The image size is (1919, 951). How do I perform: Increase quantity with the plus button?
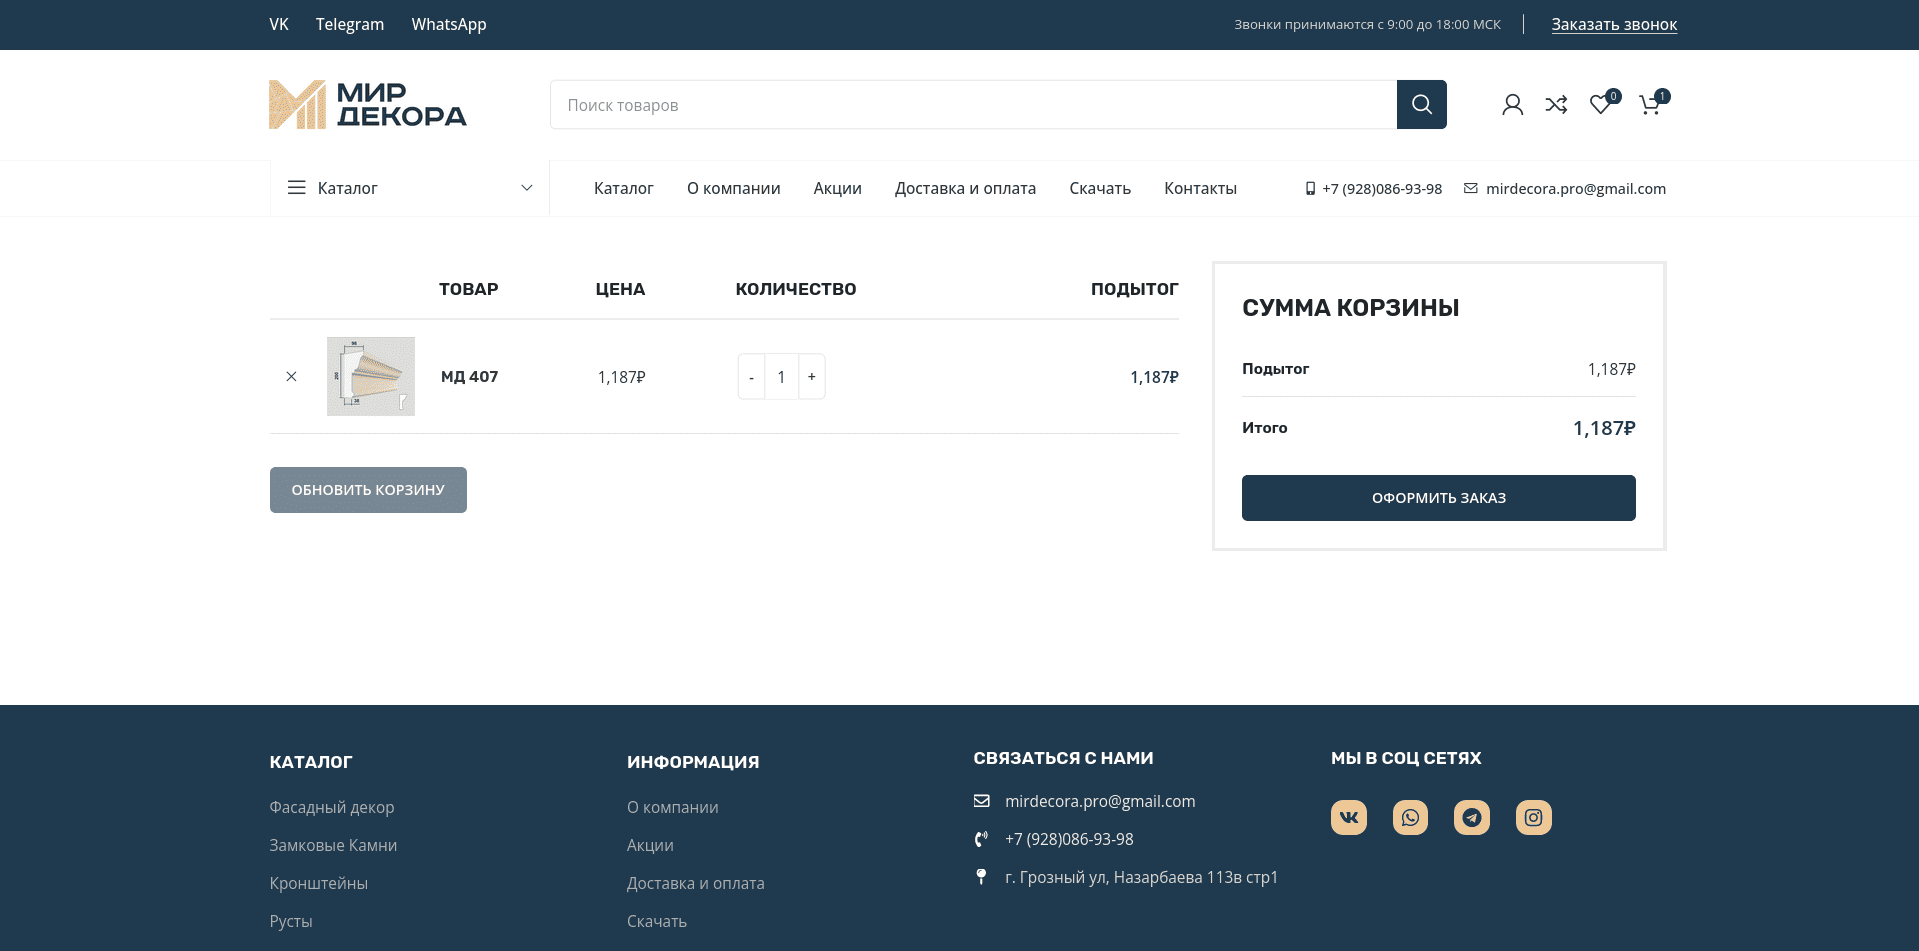(812, 377)
